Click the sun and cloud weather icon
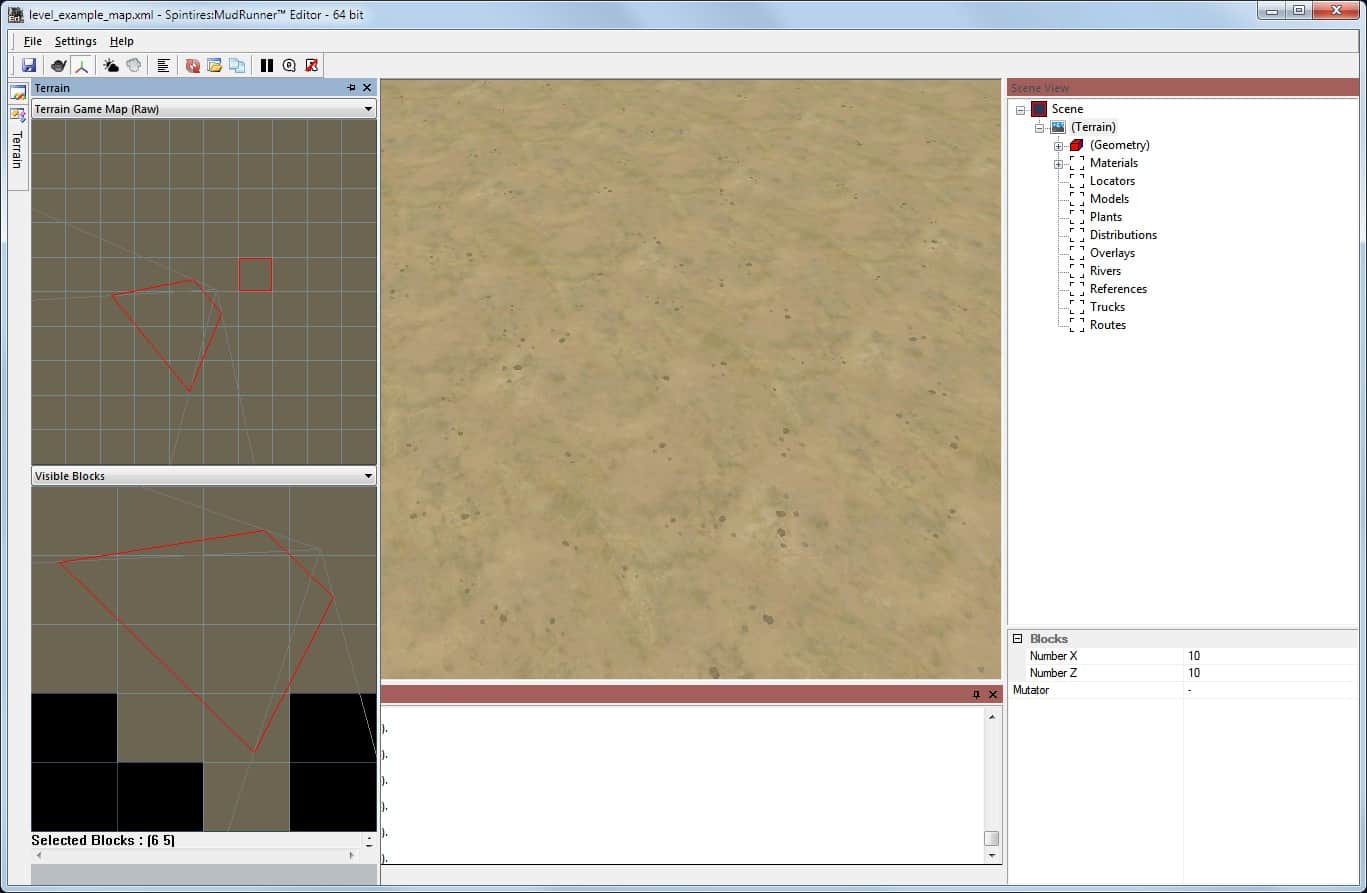Screen dimensions: 1367x893 [x=111, y=65]
